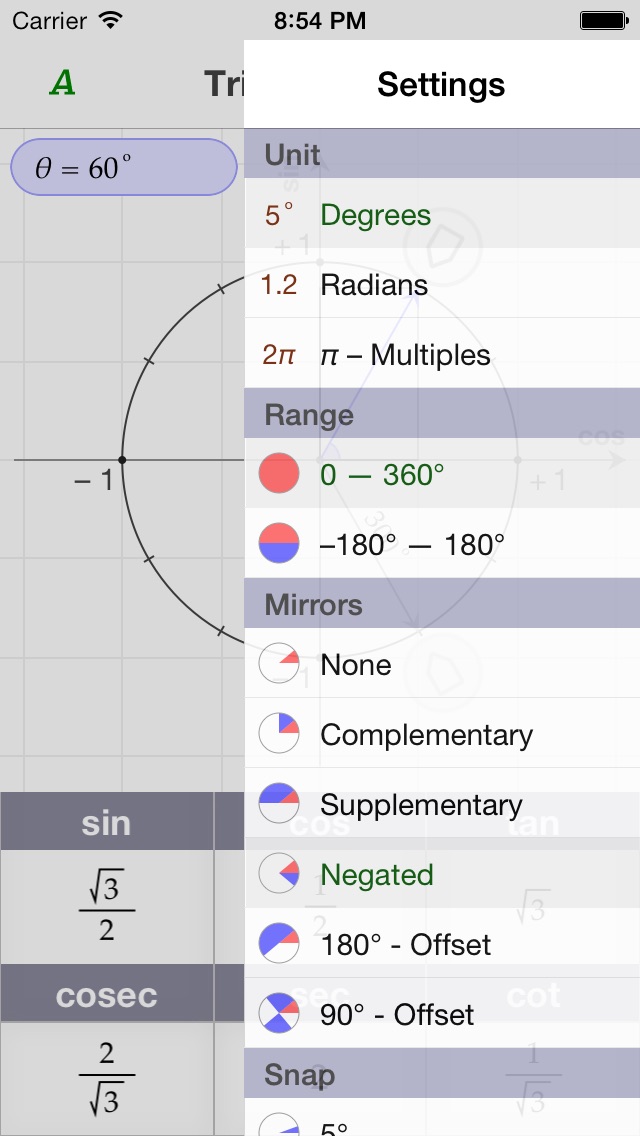Viewport: 640px width, 1136px height.
Task: Tap the θ = 60° input field
Action: (x=123, y=166)
